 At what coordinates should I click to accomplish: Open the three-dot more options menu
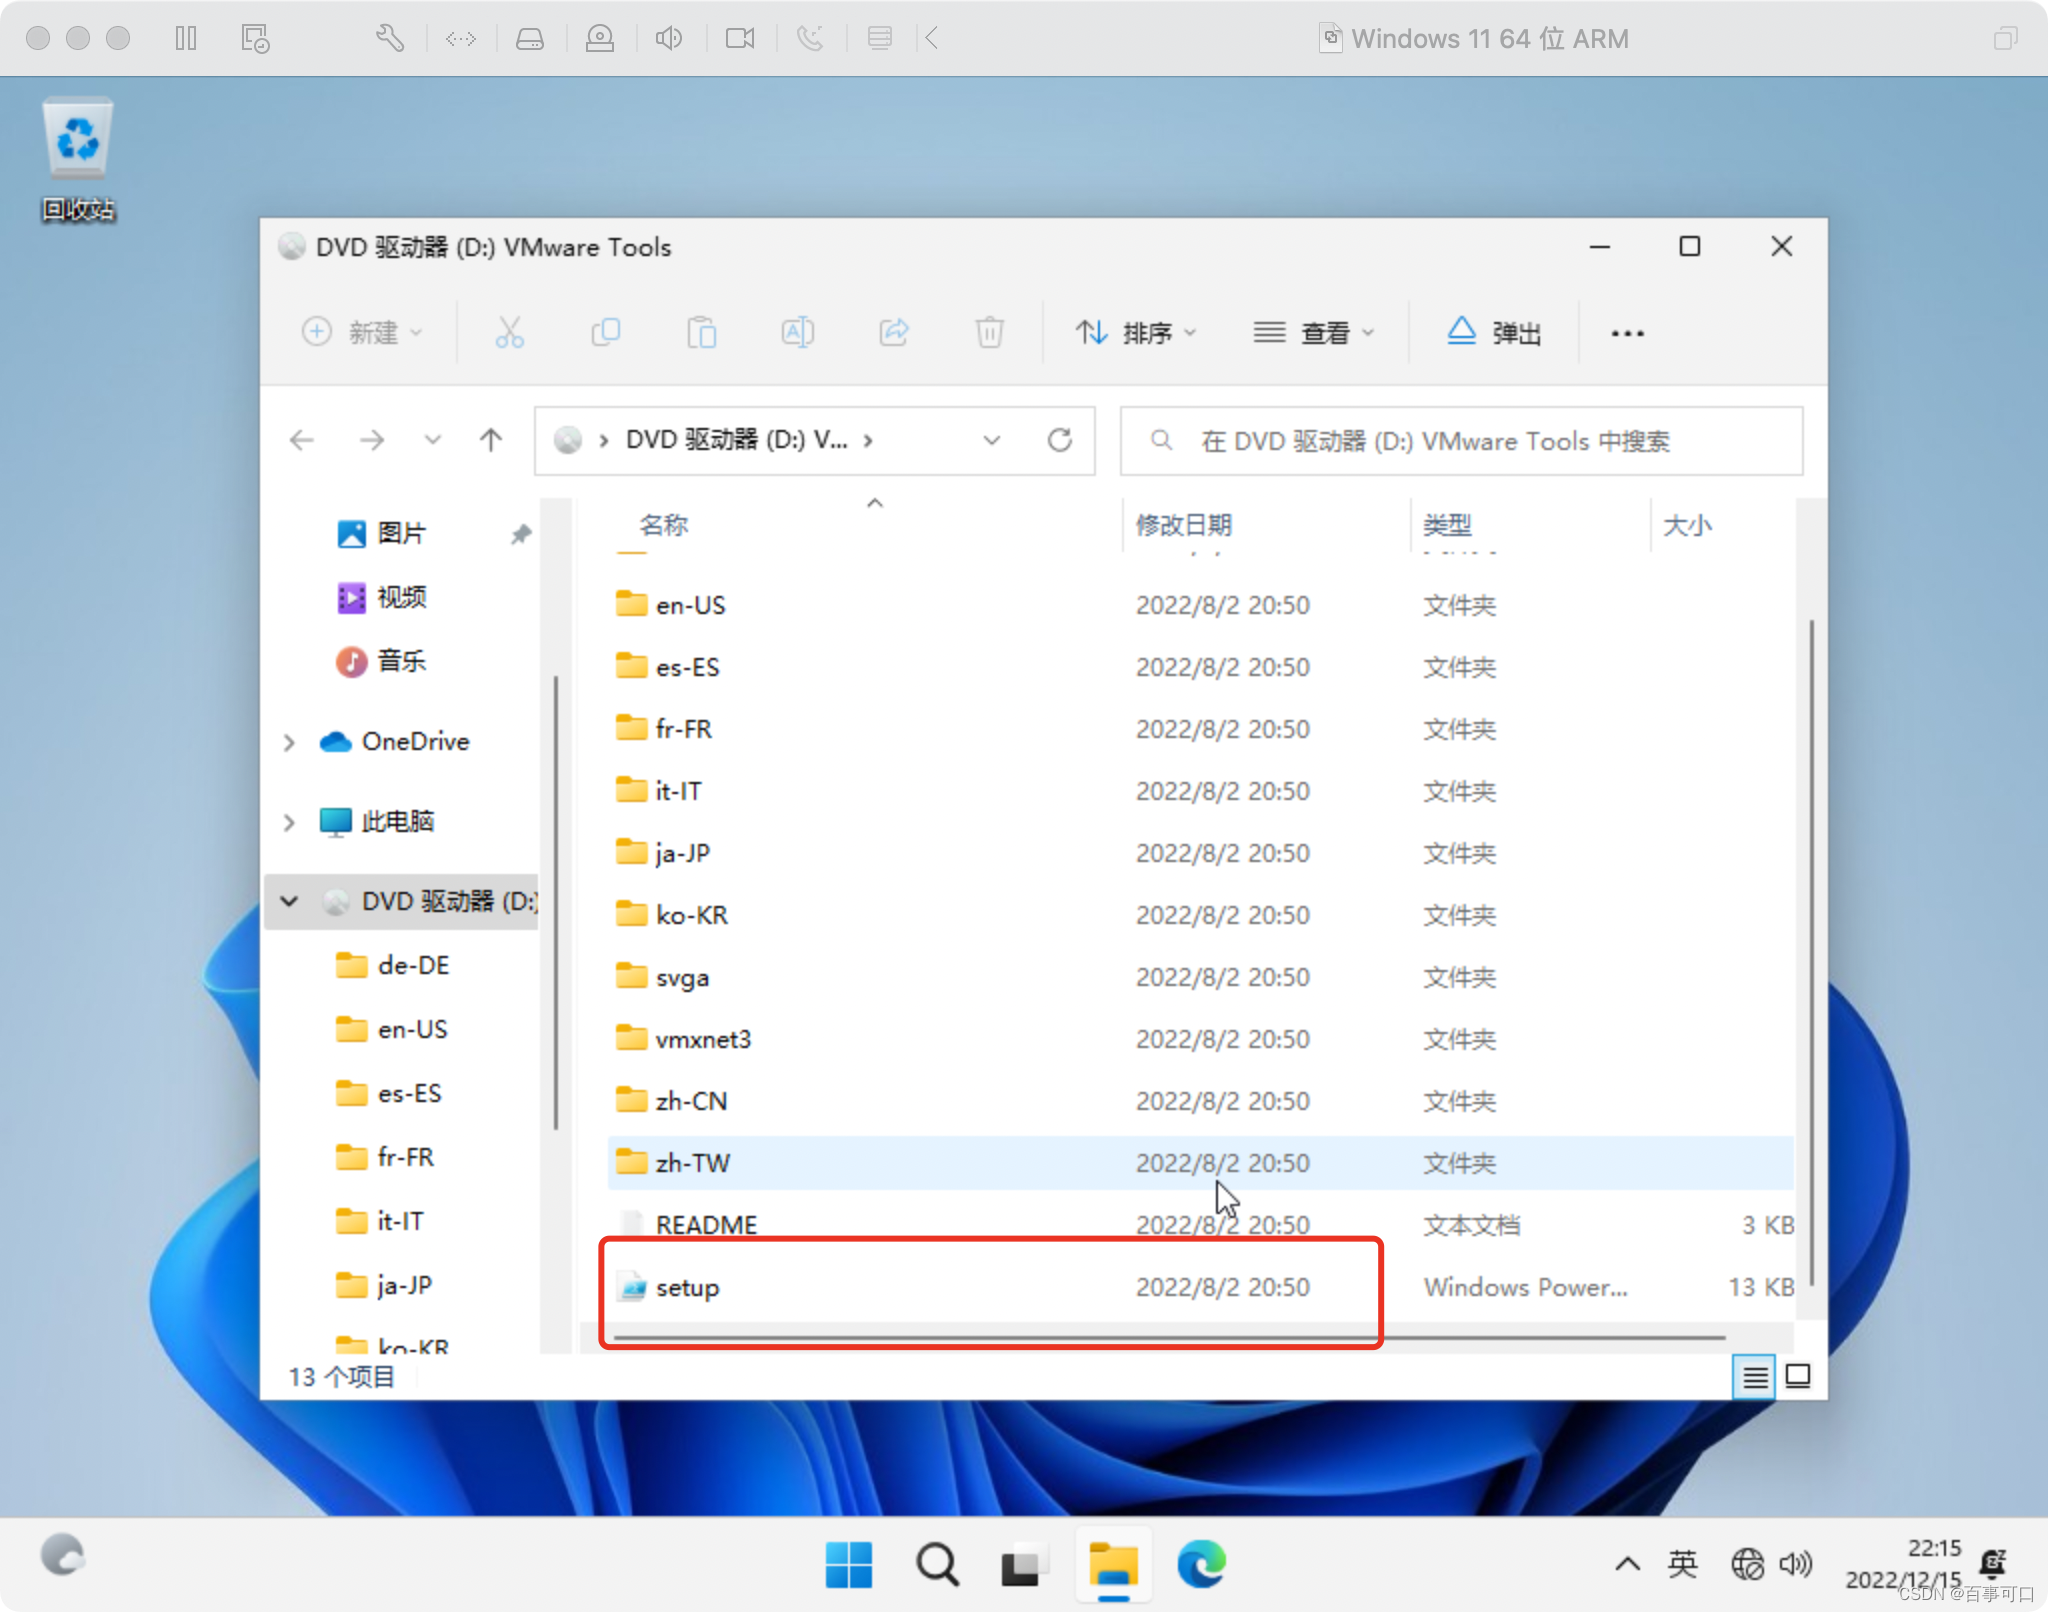(x=1627, y=333)
